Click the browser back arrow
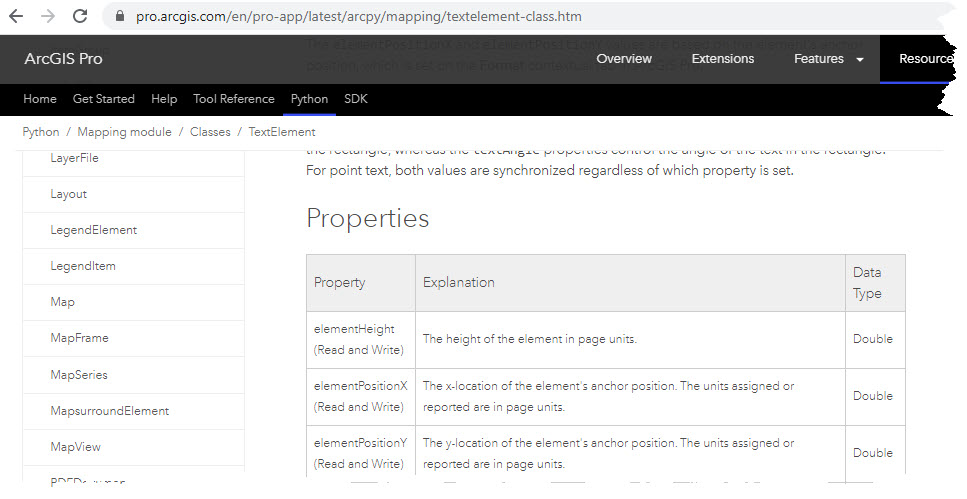This screenshot has width=967, height=499. click(16, 17)
